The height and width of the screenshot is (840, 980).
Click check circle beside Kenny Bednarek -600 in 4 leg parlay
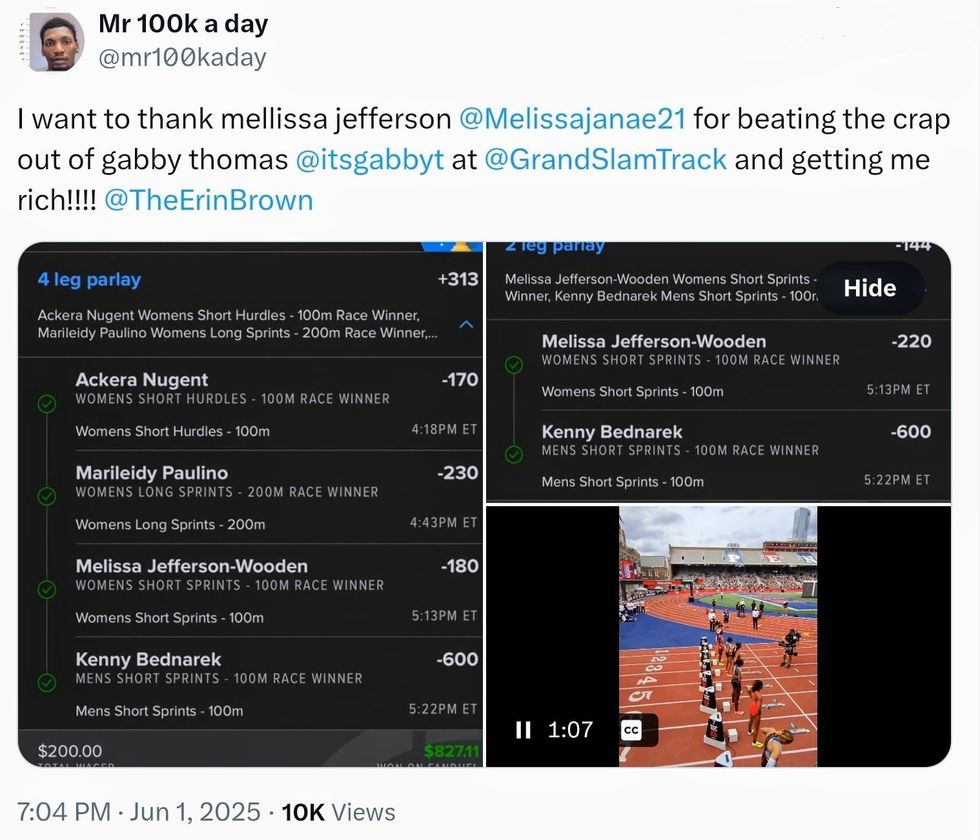[x=46, y=683]
